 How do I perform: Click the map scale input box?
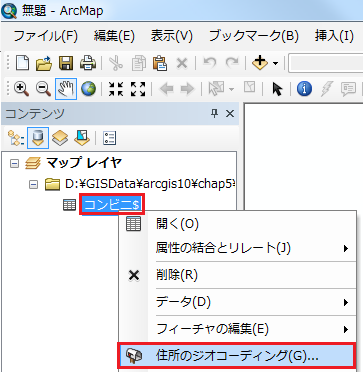tap(326, 62)
